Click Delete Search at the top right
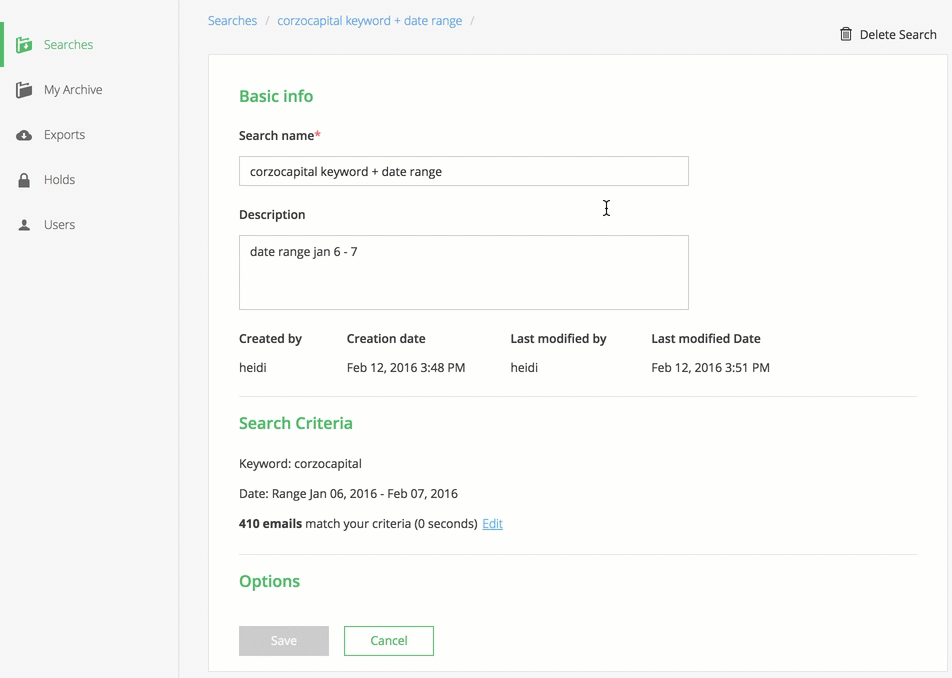This screenshot has width=952, height=678. click(x=895, y=33)
